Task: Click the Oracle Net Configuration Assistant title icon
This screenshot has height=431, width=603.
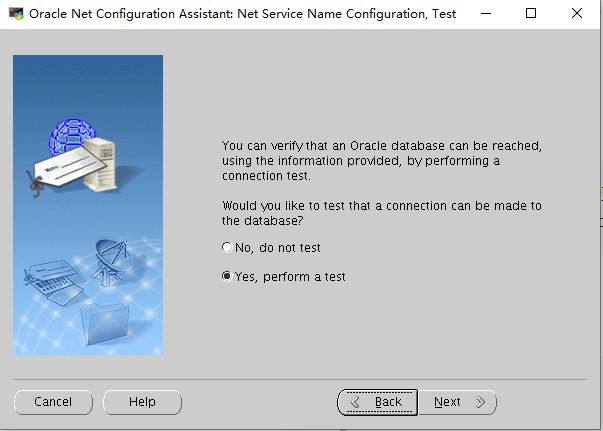Action: pyautogui.click(x=16, y=14)
